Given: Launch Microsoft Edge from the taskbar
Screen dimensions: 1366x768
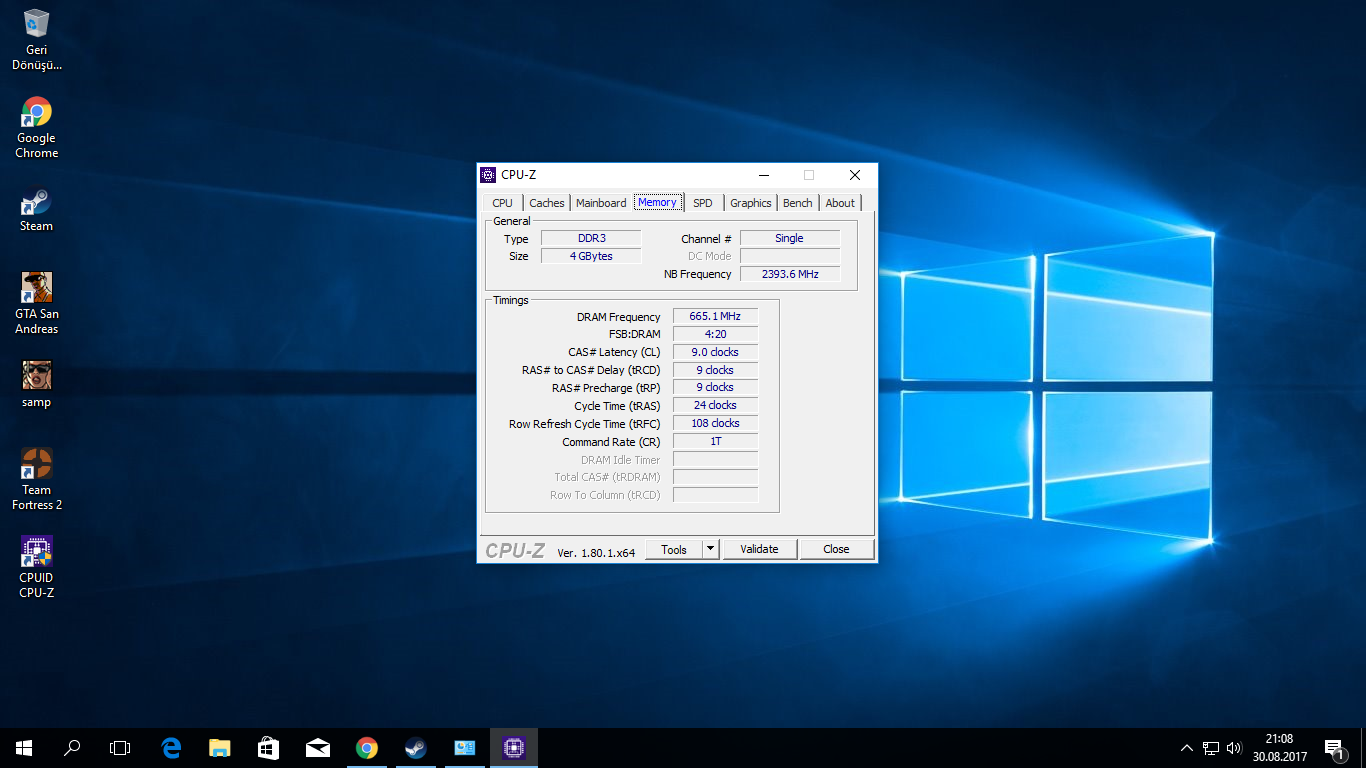Looking at the screenshot, I should 171,747.
